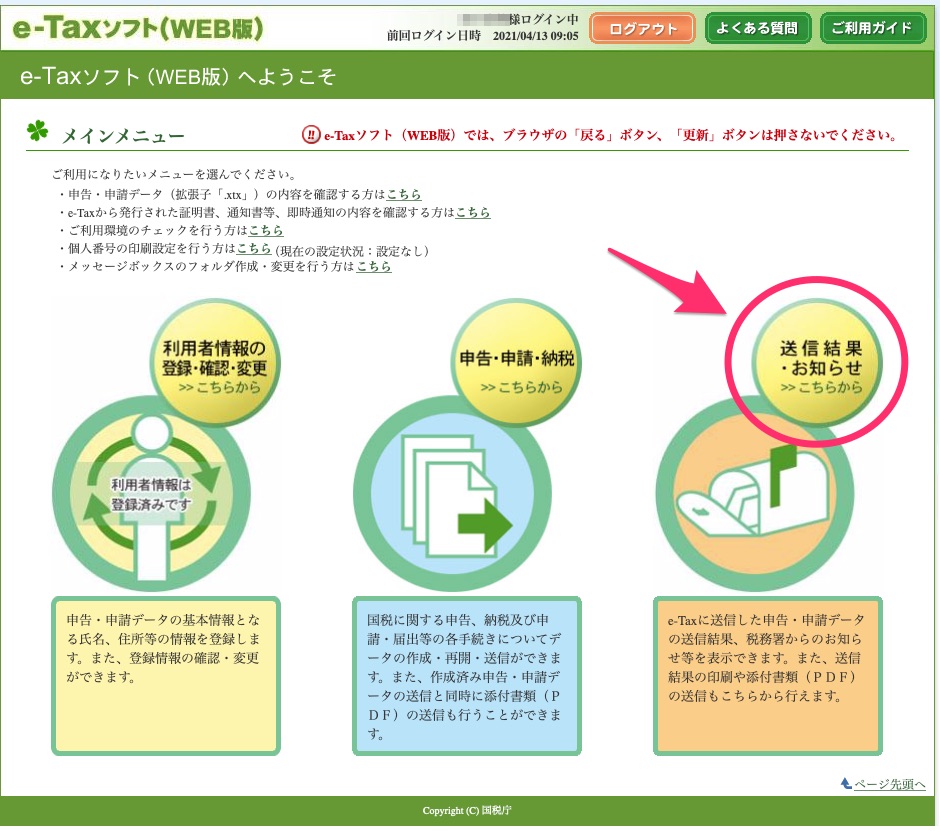
Task: Click ページ先頭へ link
Action: coord(890,784)
